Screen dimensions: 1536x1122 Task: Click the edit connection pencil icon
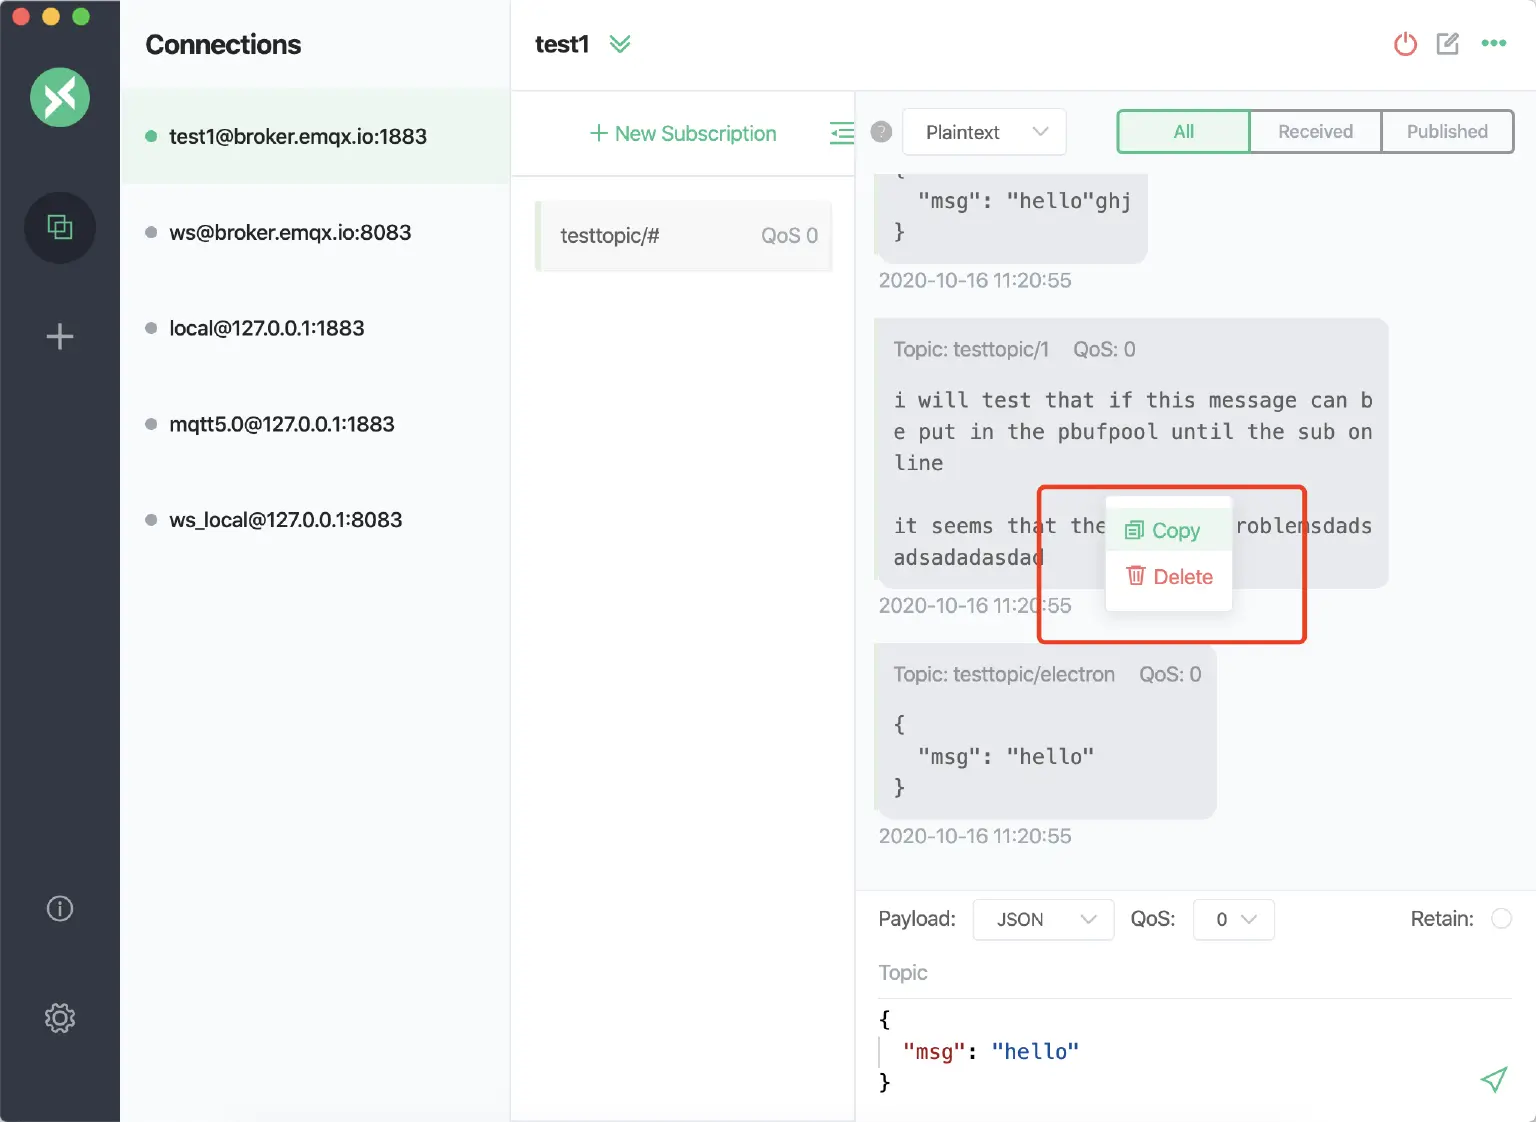point(1447,44)
